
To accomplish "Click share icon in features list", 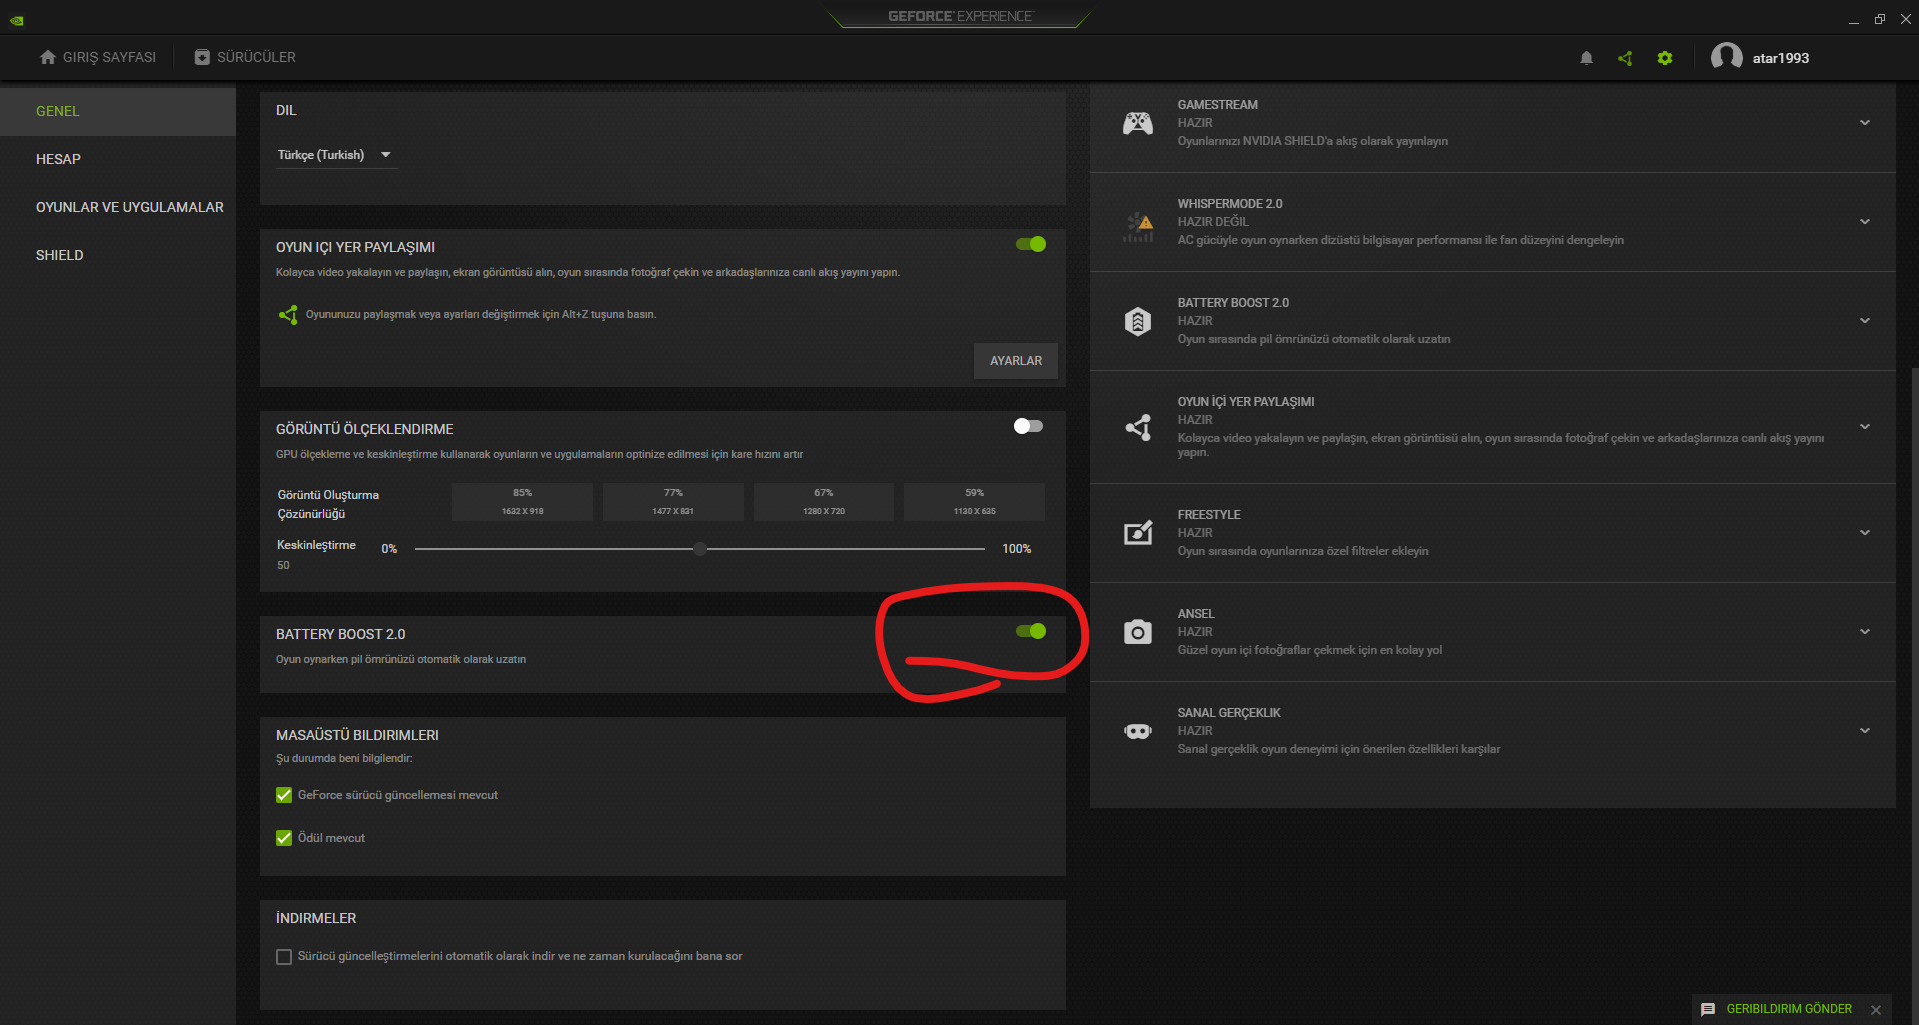I will (1138, 428).
